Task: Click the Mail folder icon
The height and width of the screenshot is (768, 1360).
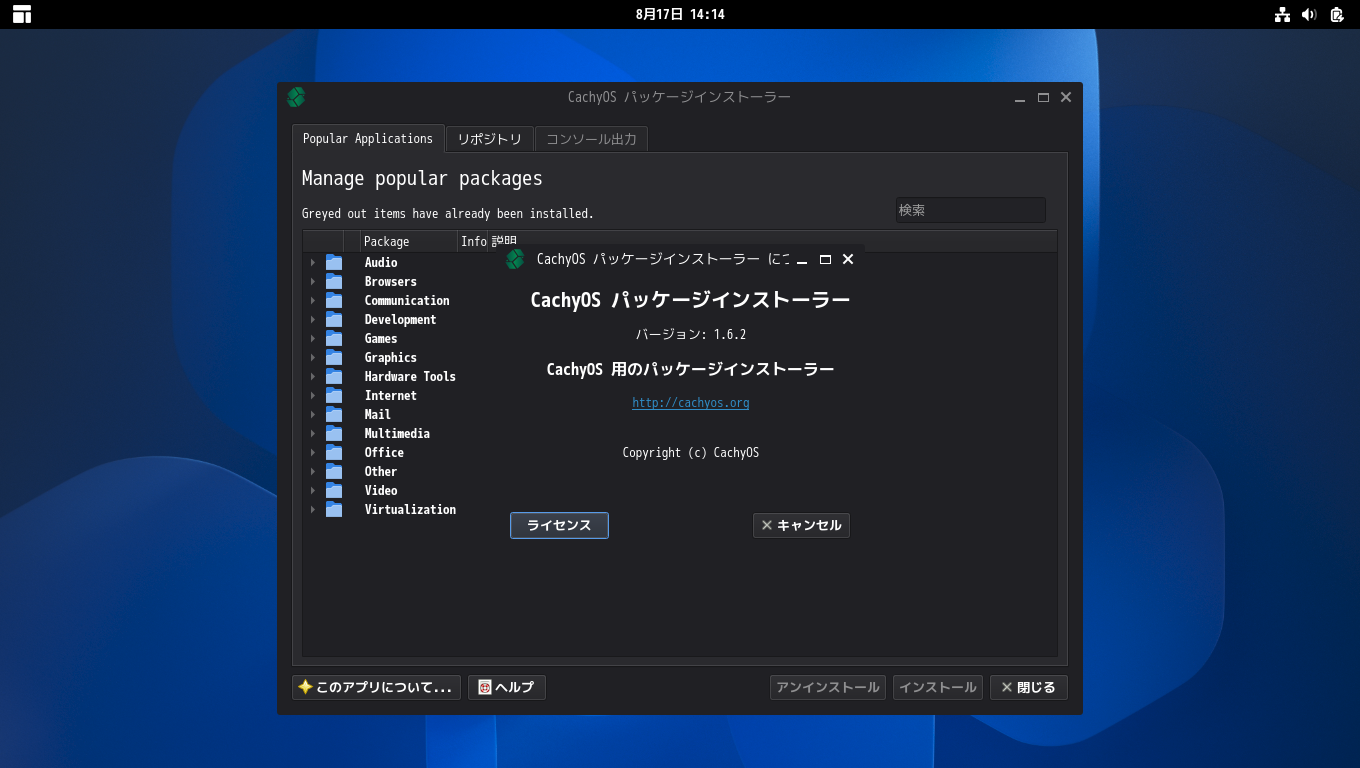Action: (x=334, y=414)
